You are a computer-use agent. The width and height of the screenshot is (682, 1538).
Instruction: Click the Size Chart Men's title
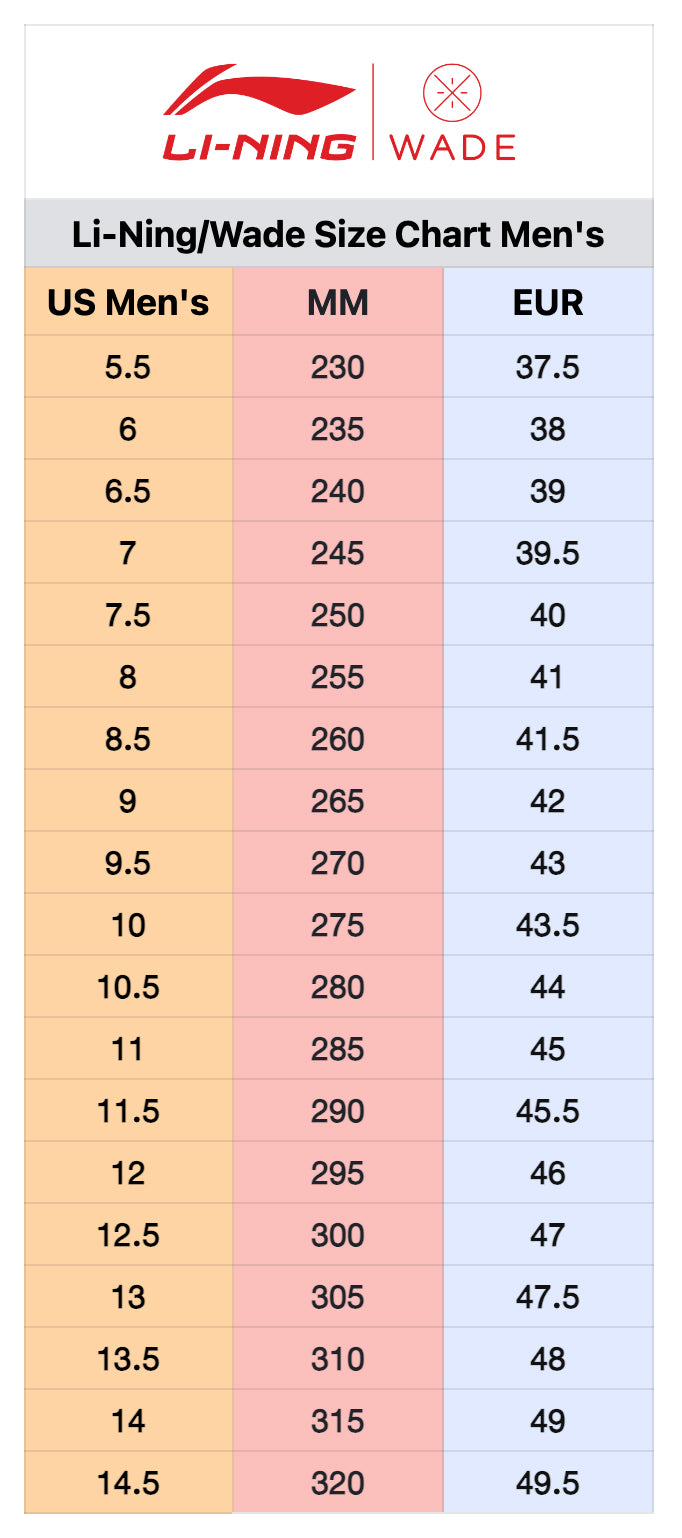[338, 234]
